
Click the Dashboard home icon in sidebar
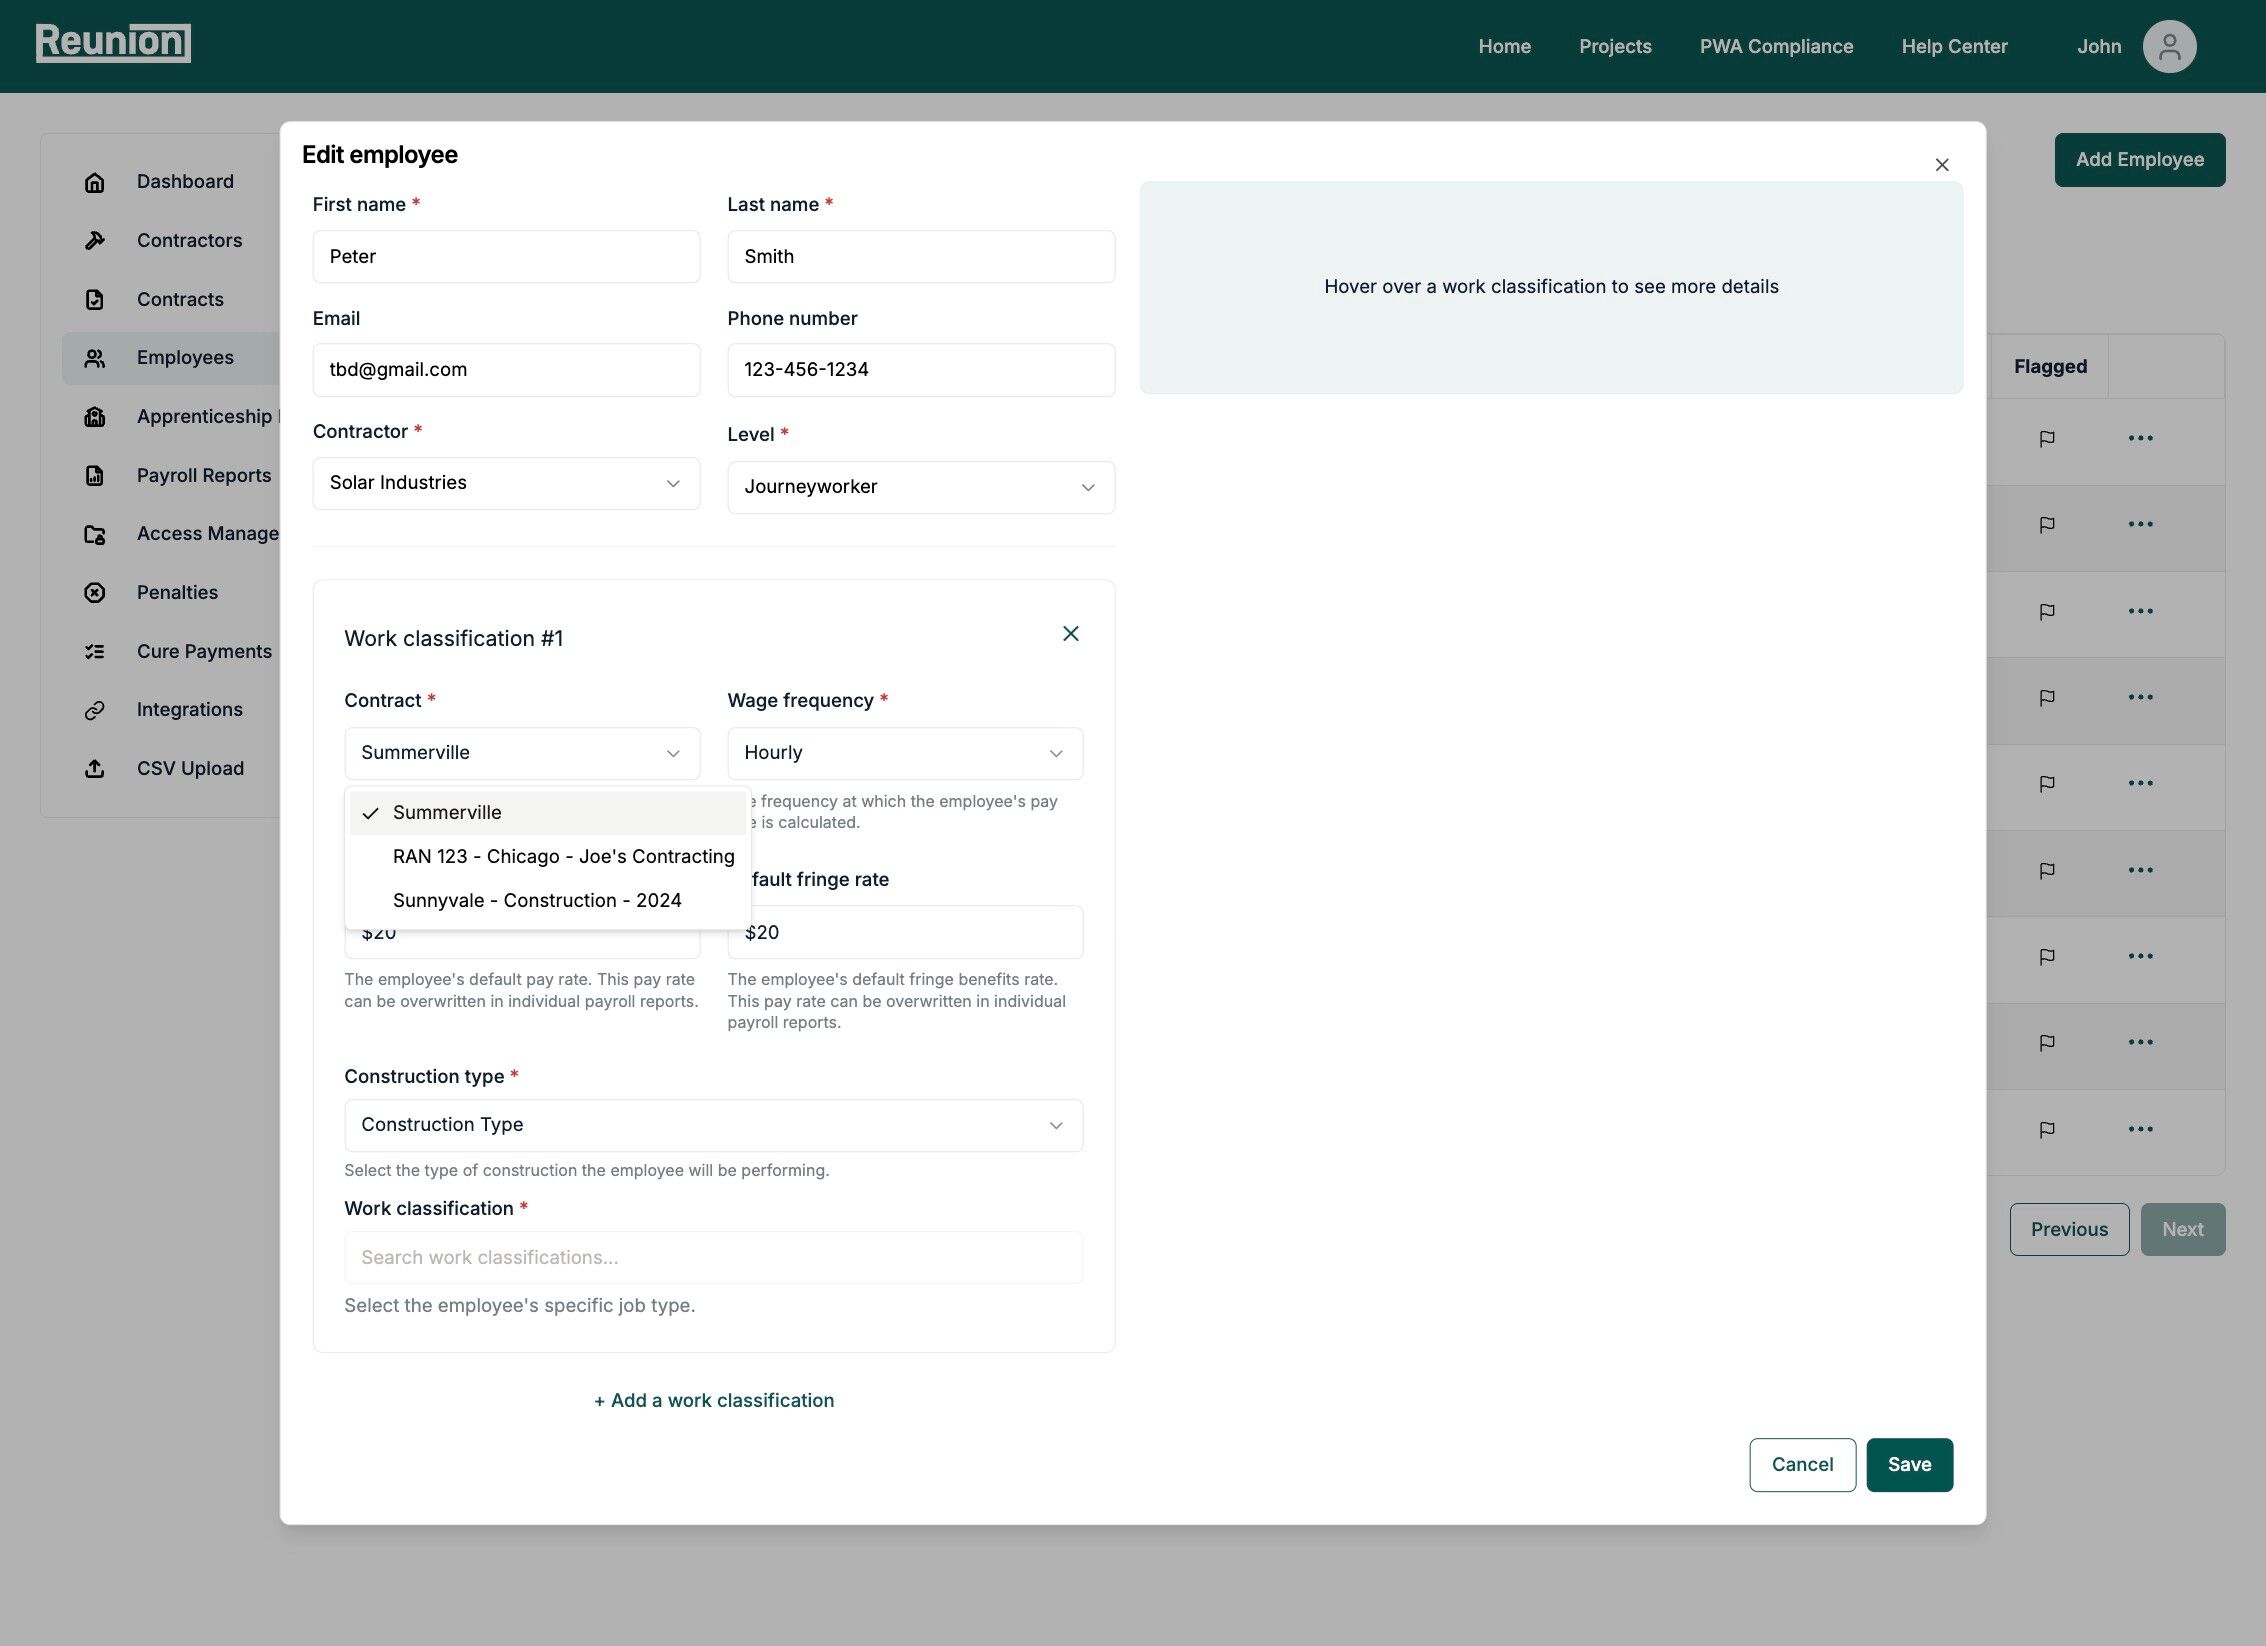95,182
